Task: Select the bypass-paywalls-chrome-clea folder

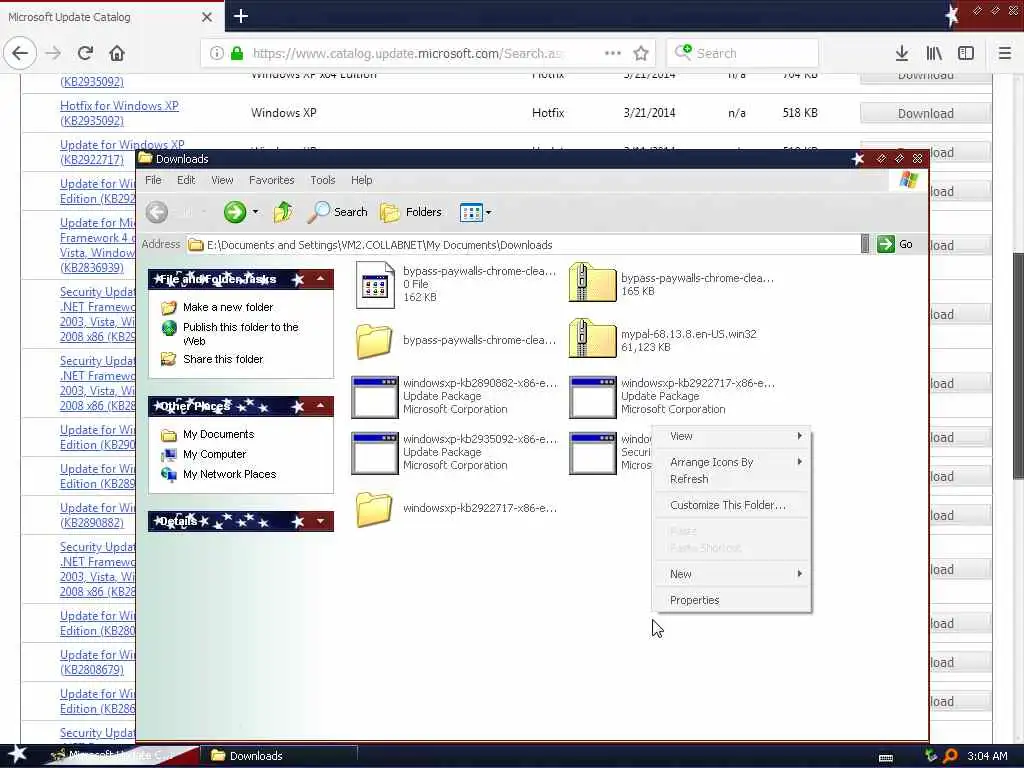Action: (x=456, y=340)
